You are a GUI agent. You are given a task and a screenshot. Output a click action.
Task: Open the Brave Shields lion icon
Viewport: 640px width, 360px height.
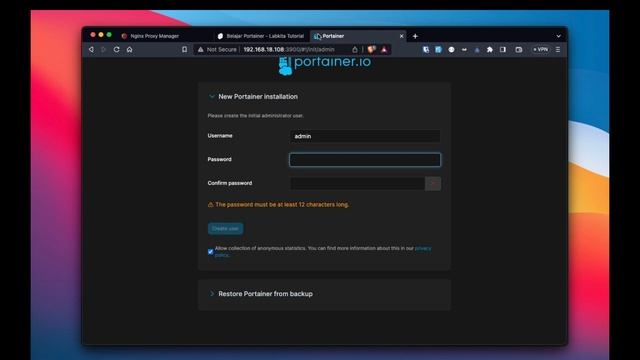(371, 49)
